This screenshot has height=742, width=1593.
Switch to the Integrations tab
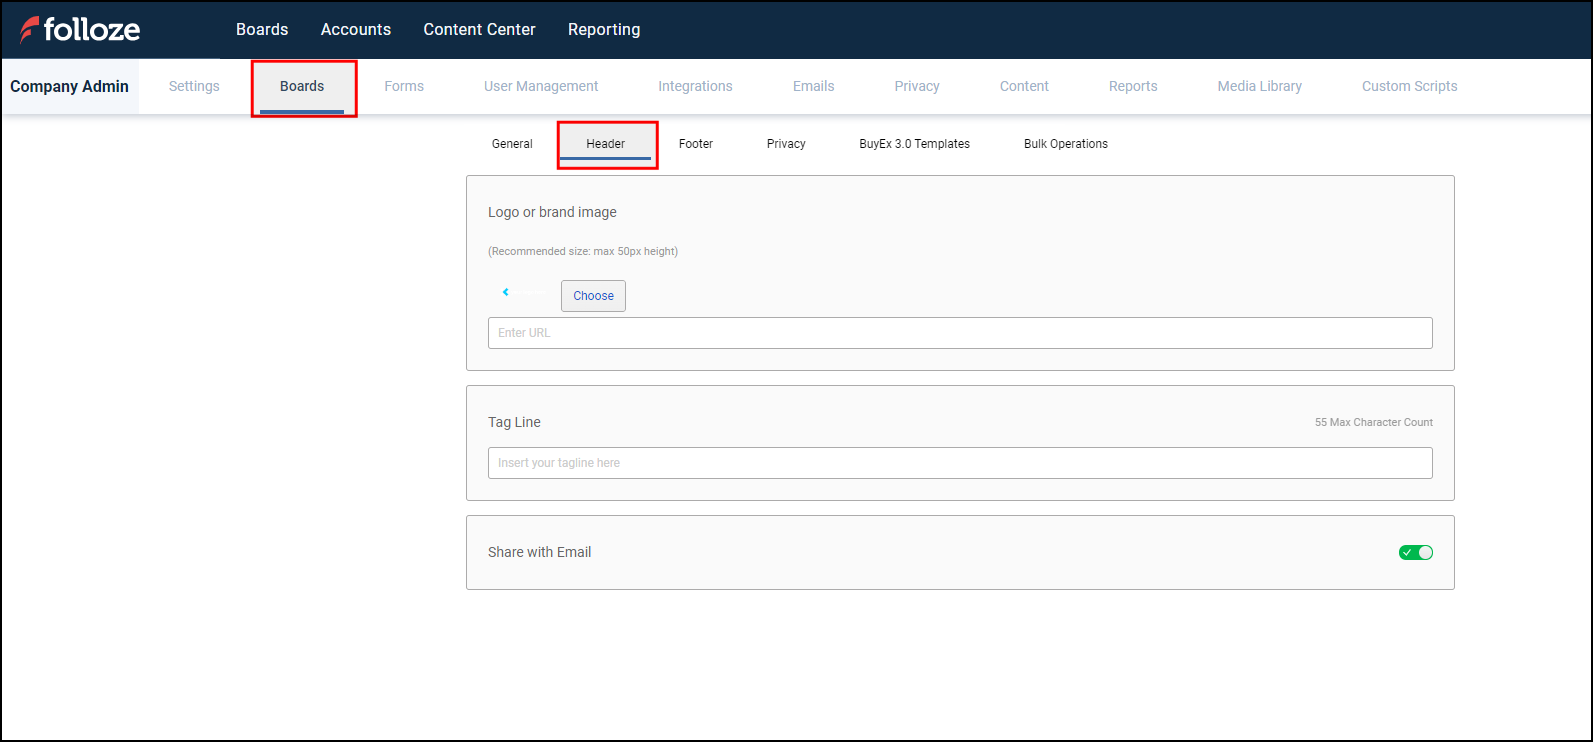pos(695,86)
